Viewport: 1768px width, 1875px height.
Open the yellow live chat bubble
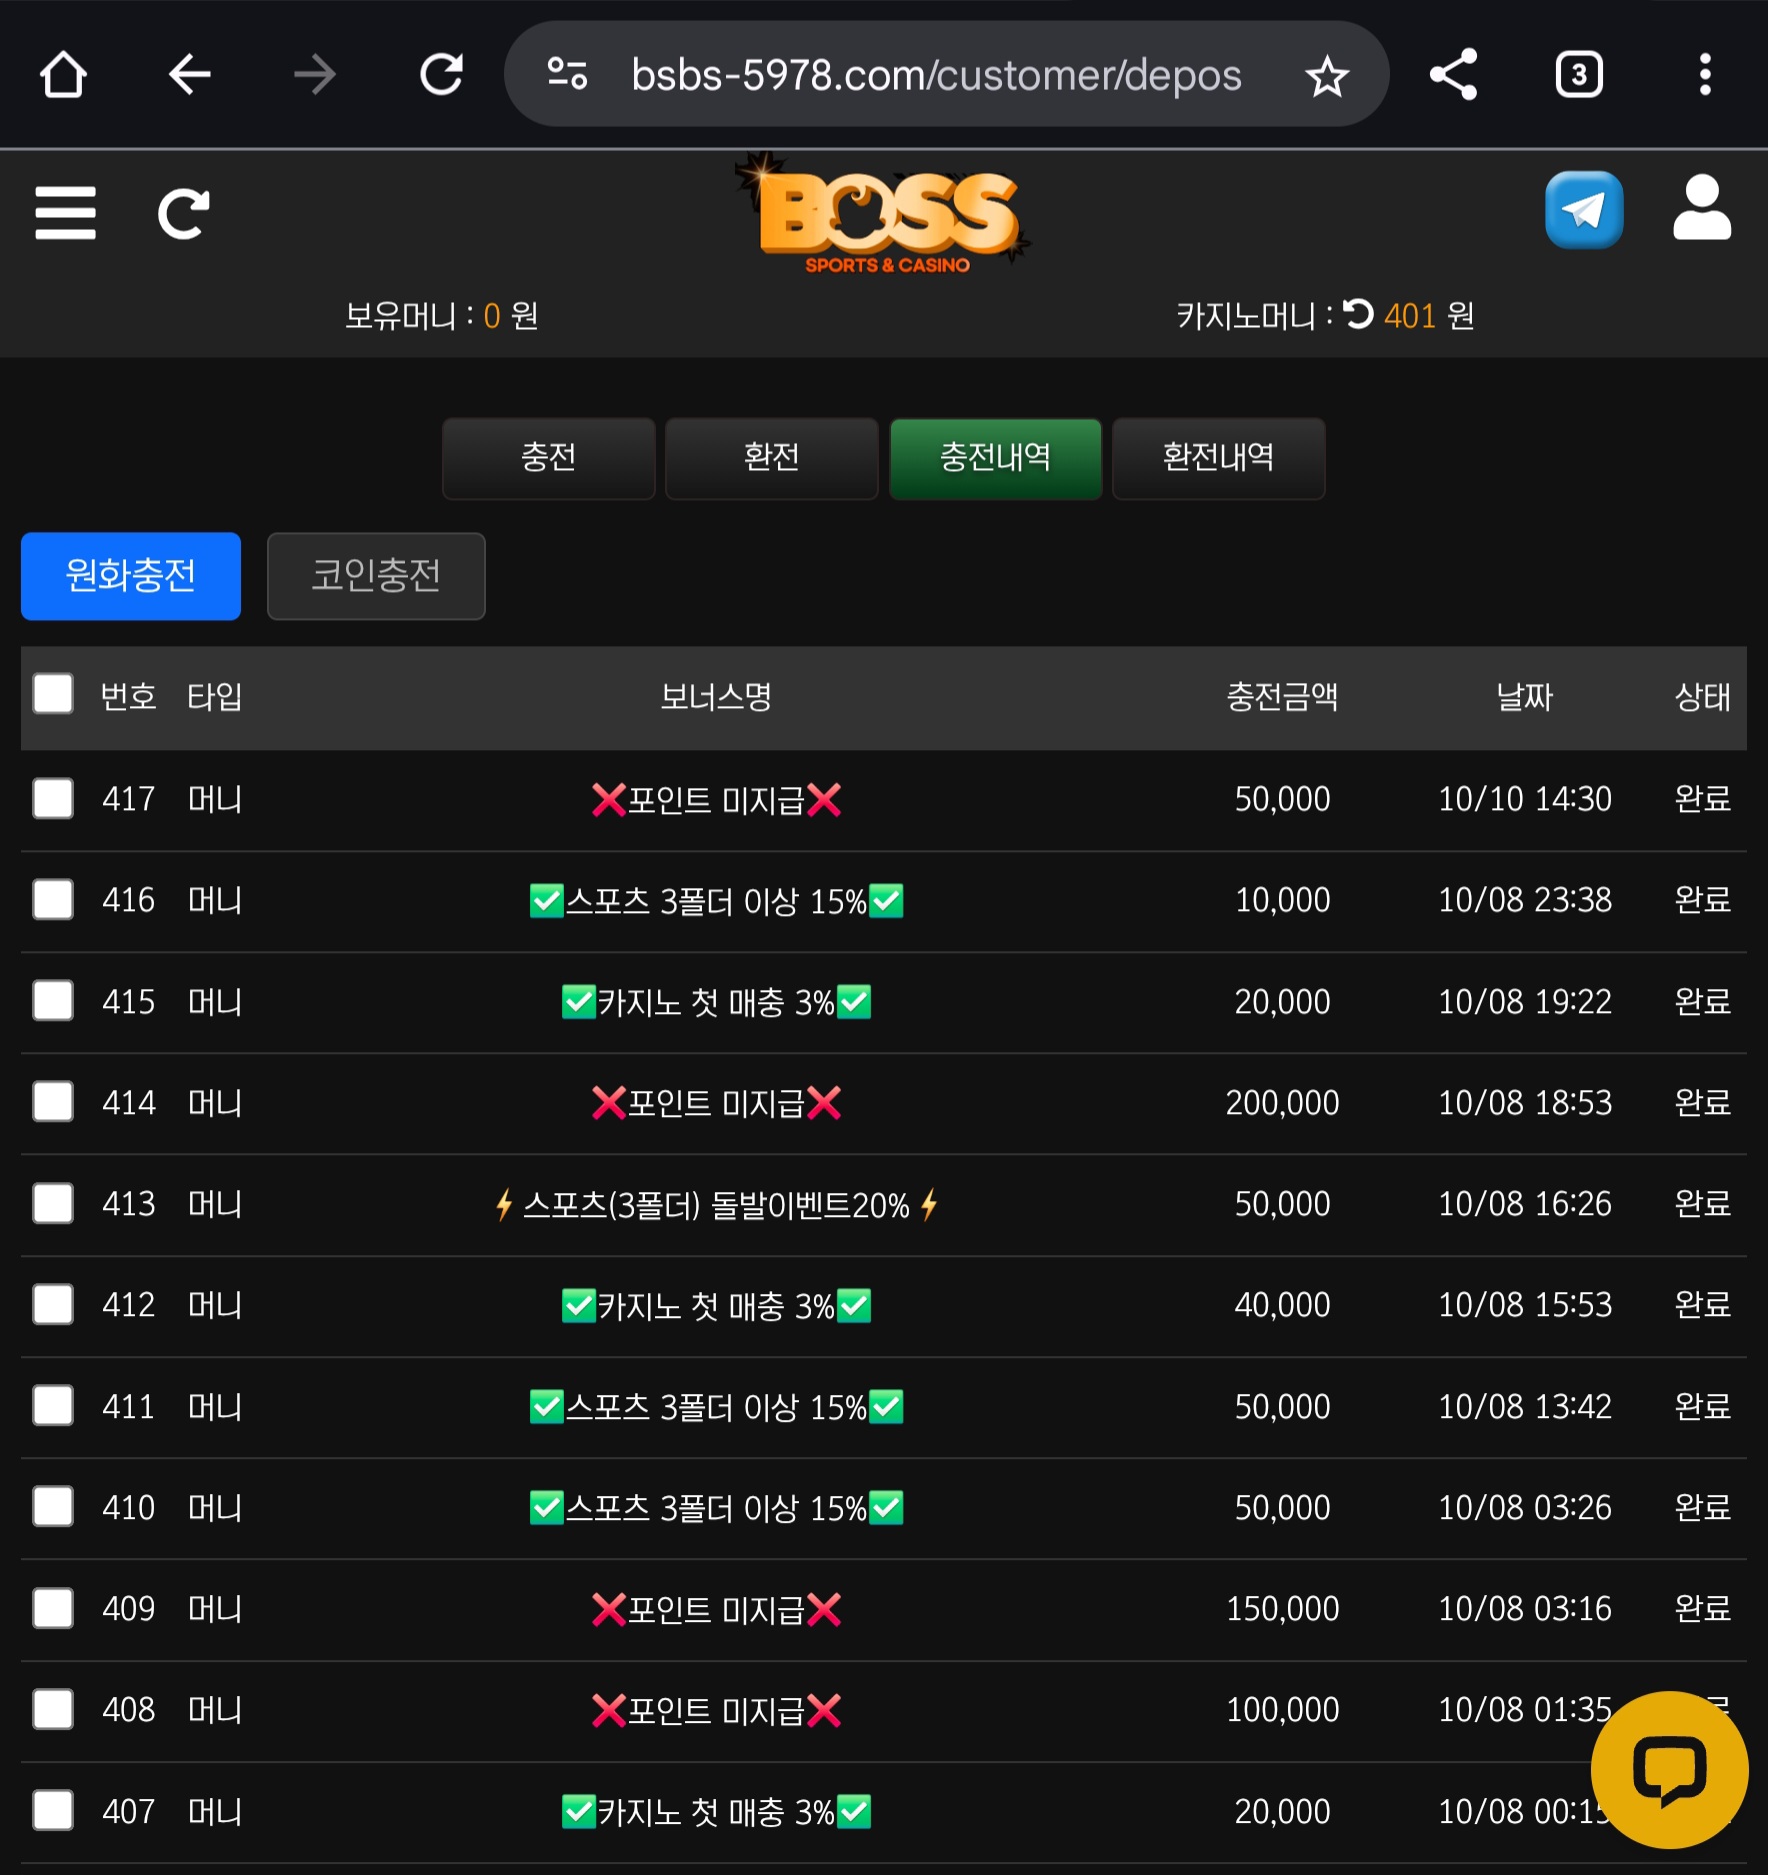coord(1668,1769)
